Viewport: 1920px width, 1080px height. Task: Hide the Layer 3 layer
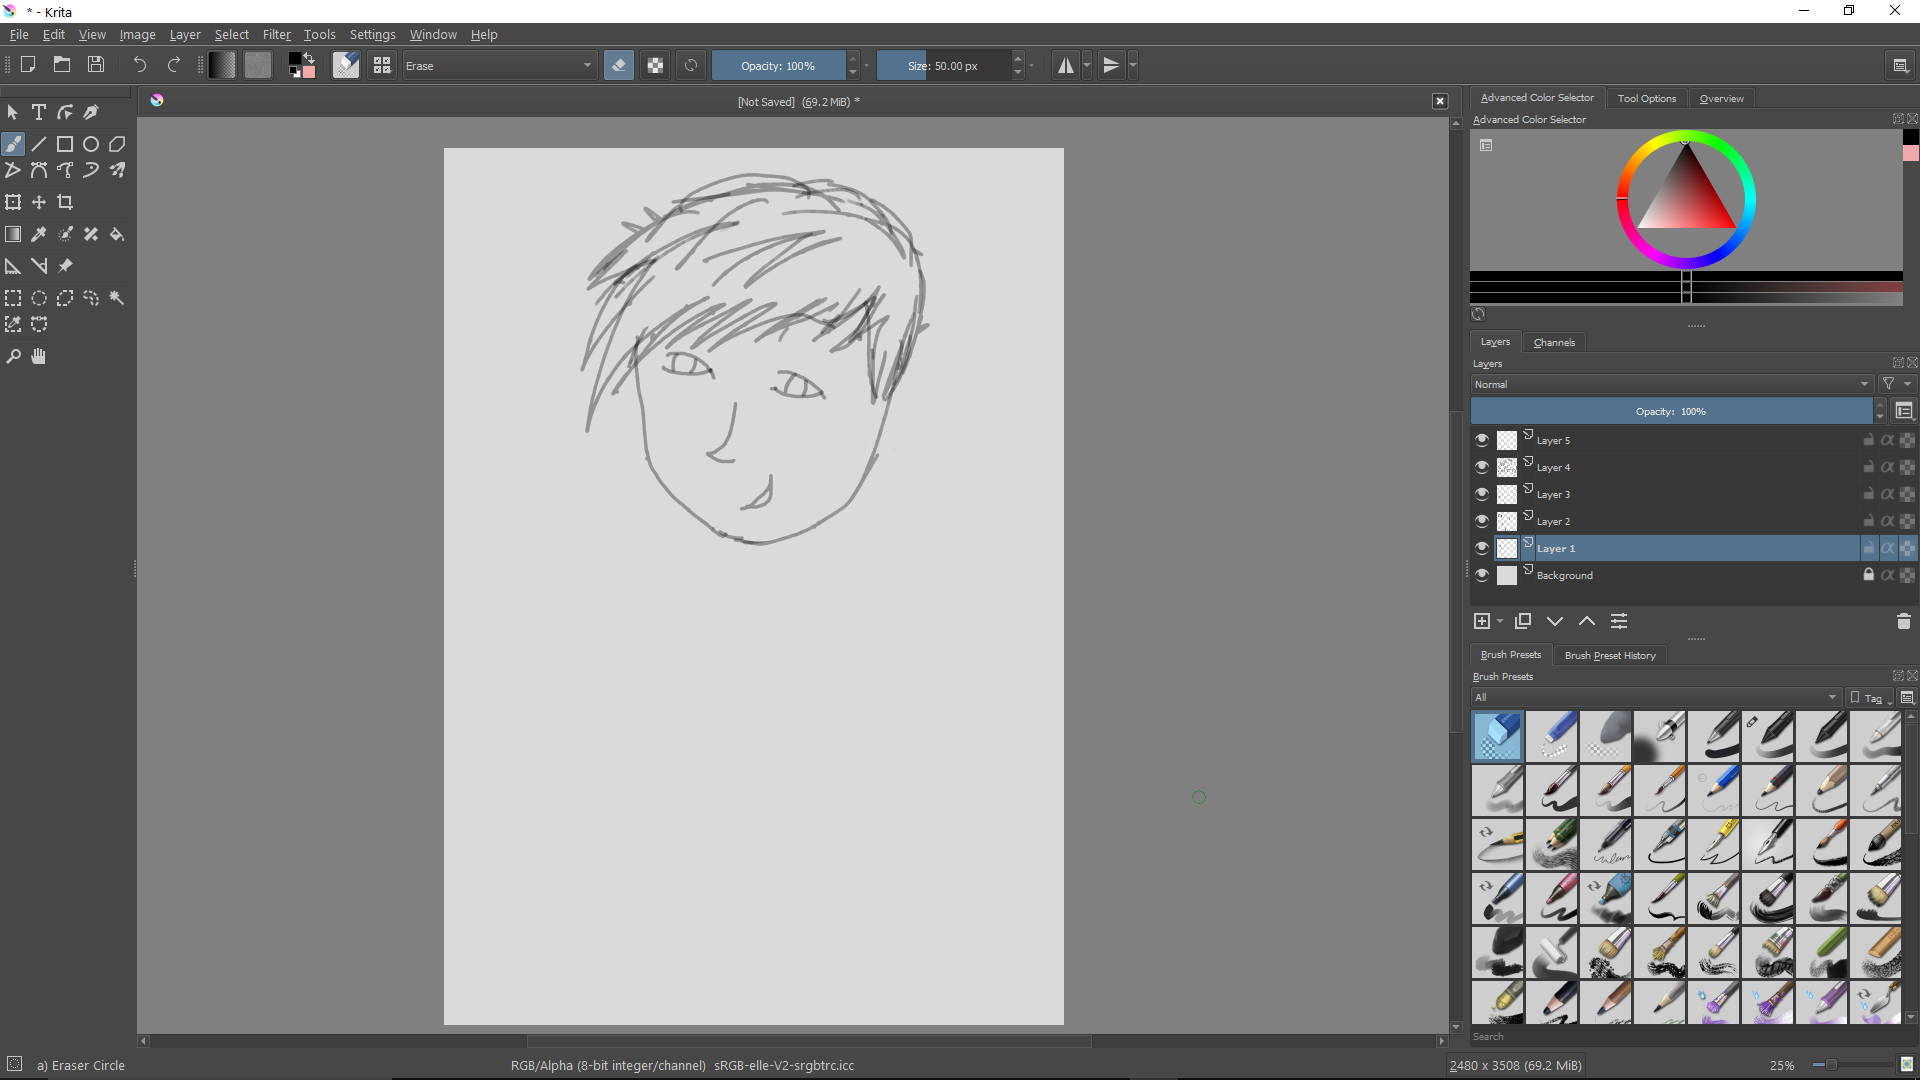click(x=1483, y=493)
